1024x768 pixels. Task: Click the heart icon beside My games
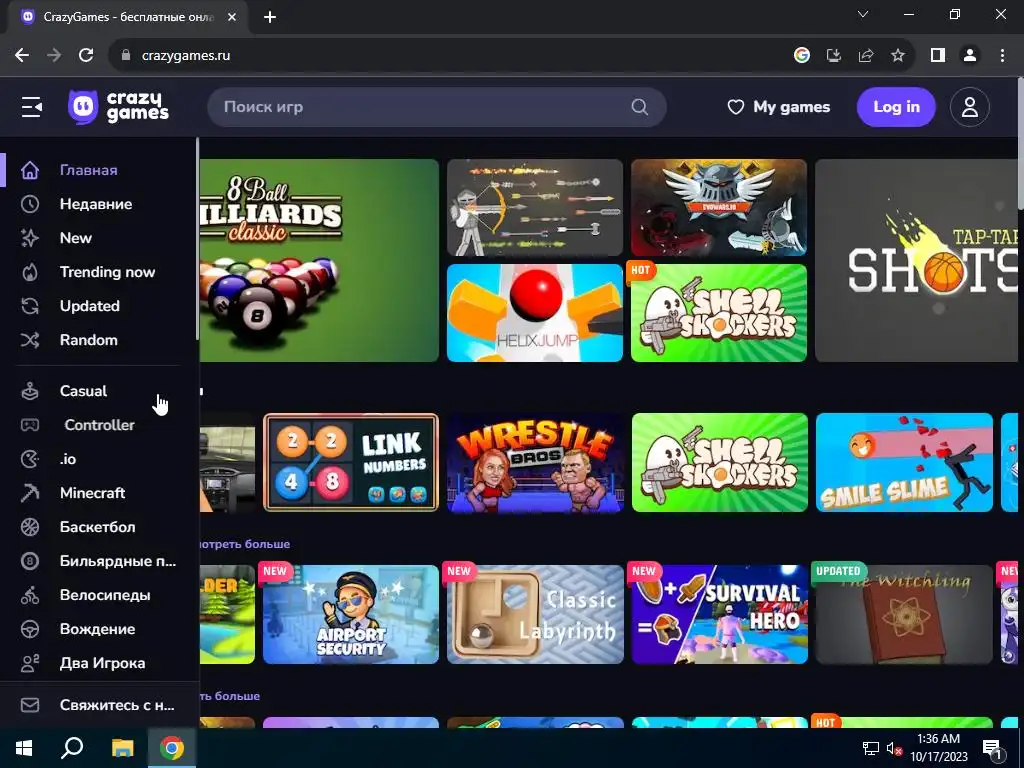point(736,107)
